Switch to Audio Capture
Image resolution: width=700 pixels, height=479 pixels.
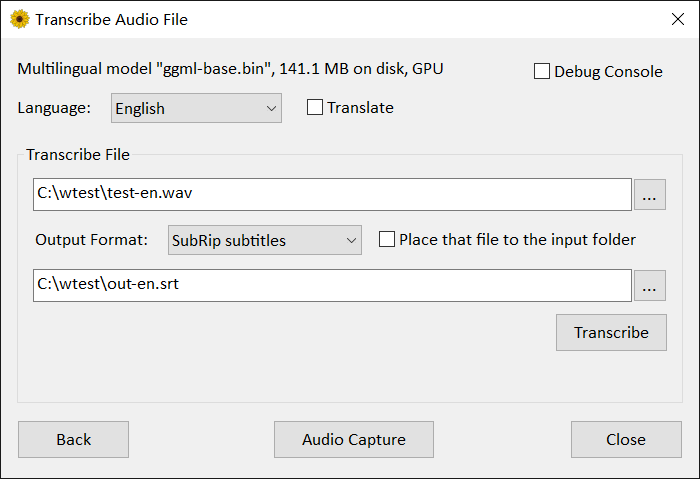tap(354, 439)
